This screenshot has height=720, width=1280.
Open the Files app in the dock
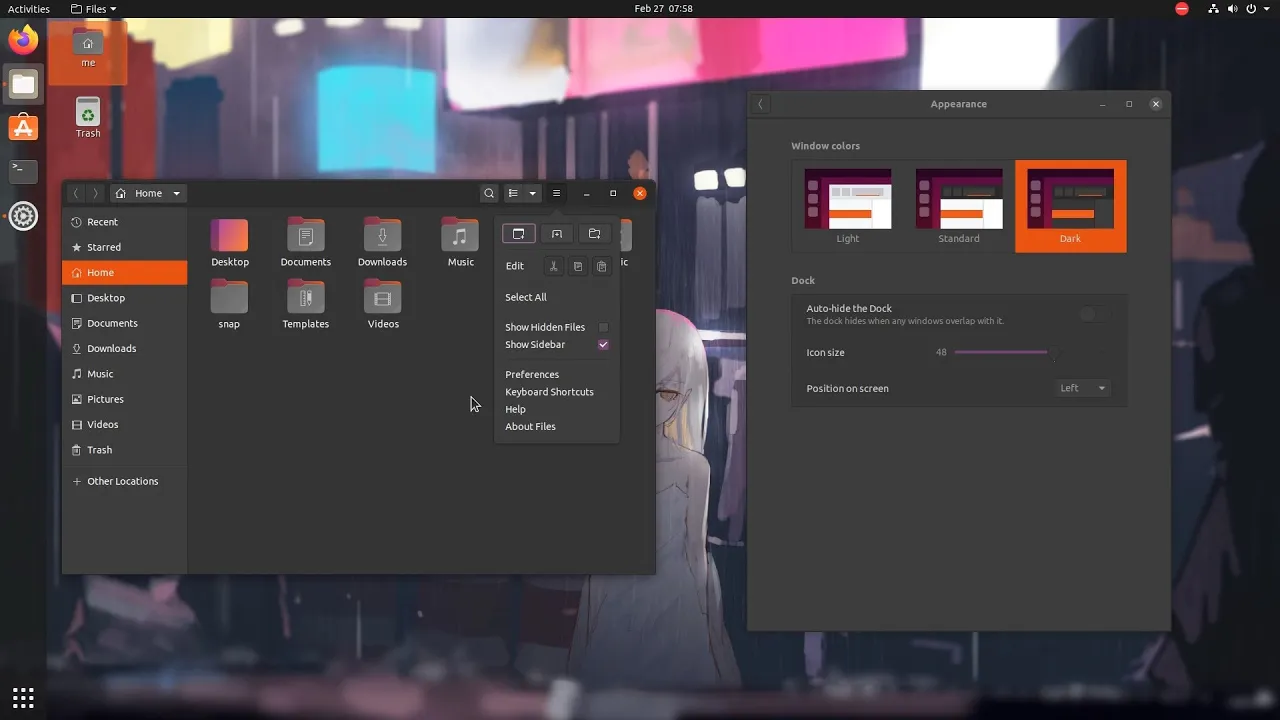click(x=23, y=85)
